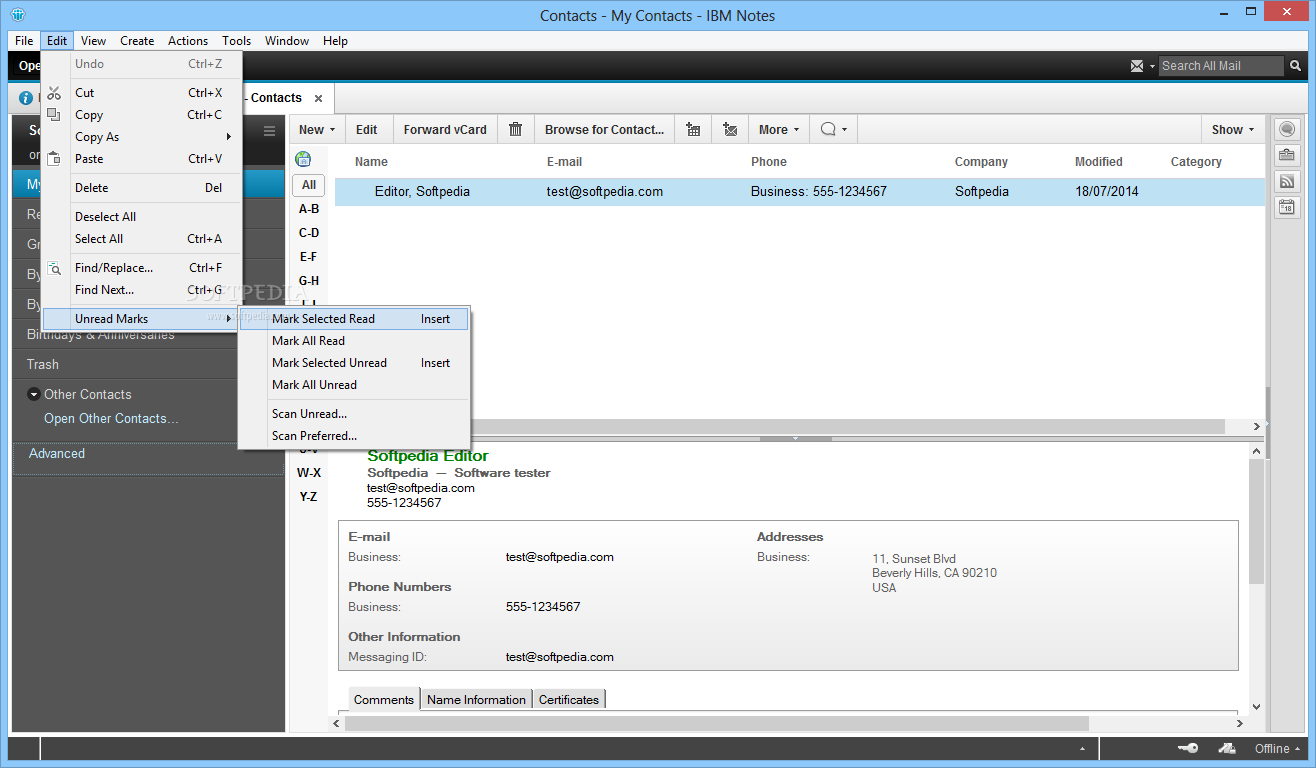Close the Contacts tab with the X
This screenshot has width=1316, height=768.
click(x=318, y=98)
